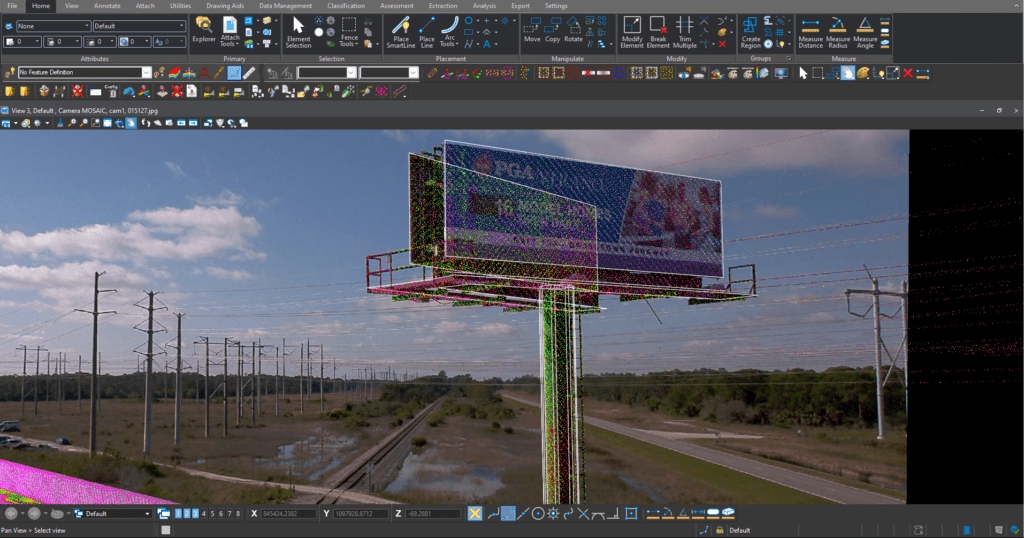
Task: Select the Rotate tool
Action: pyautogui.click(x=573, y=31)
